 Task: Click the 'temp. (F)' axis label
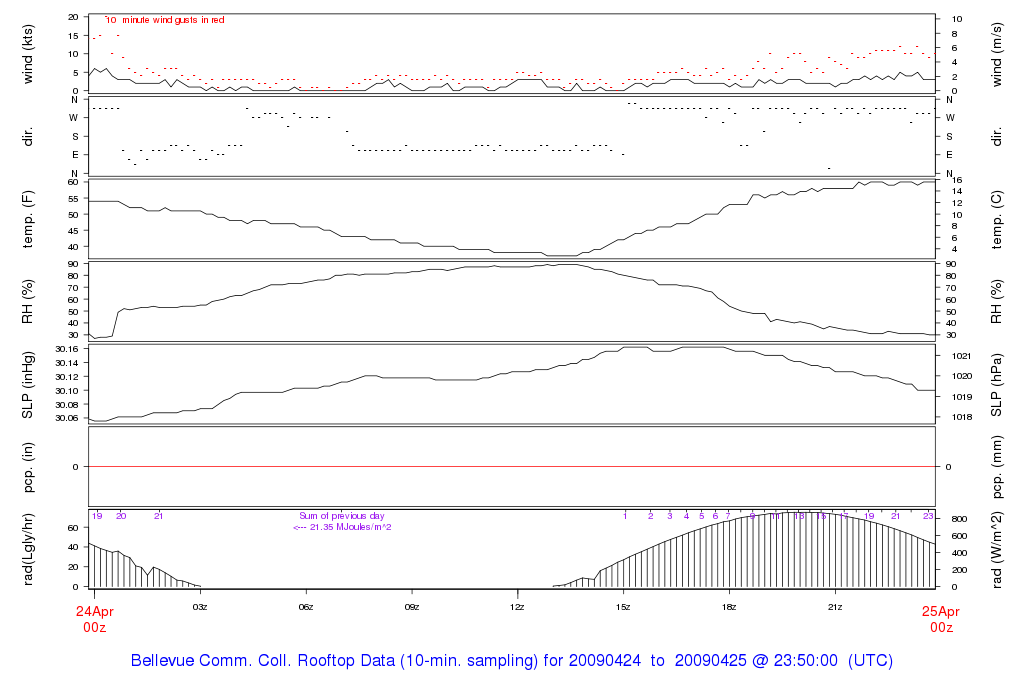pyautogui.click(x=28, y=219)
